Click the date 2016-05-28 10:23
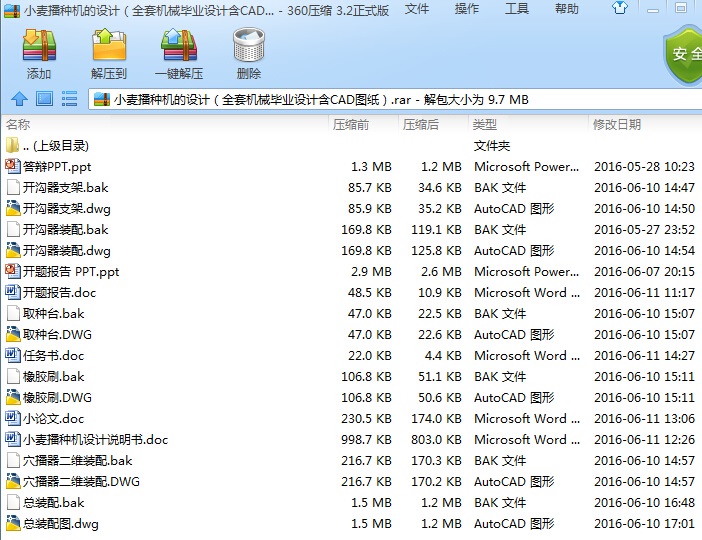The width and height of the screenshot is (702, 540). [644, 166]
